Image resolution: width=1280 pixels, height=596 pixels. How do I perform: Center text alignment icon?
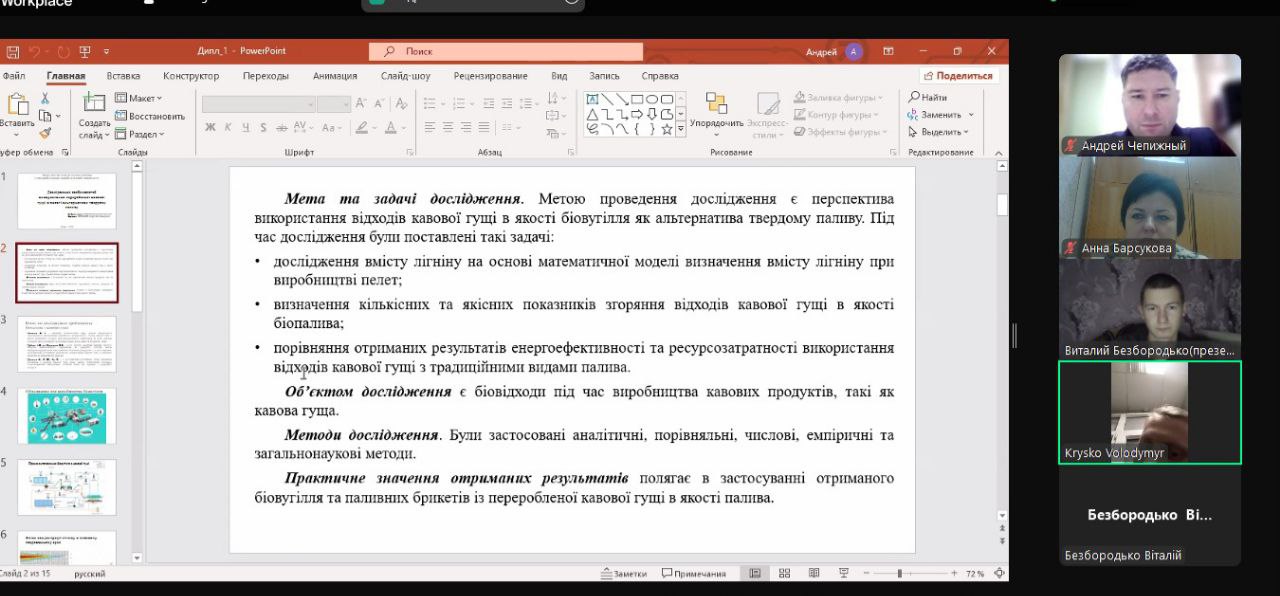pyautogui.click(x=450, y=127)
